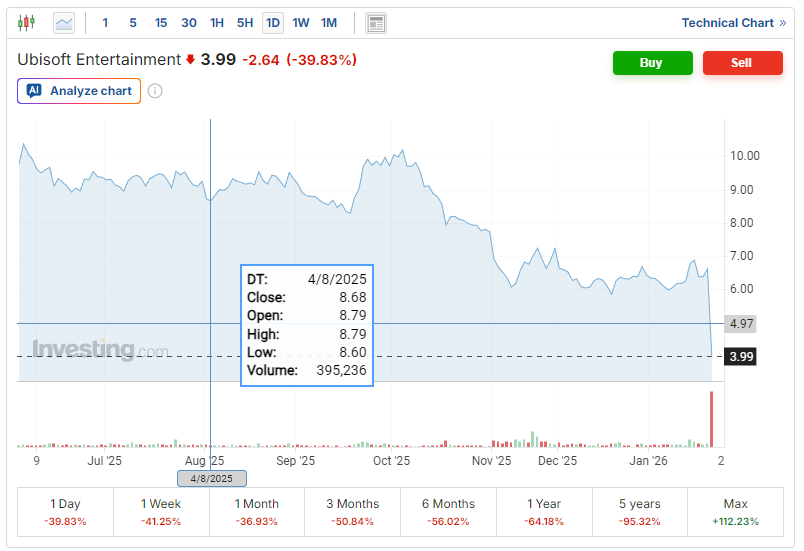Click the red down arrow near price

tap(190, 59)
